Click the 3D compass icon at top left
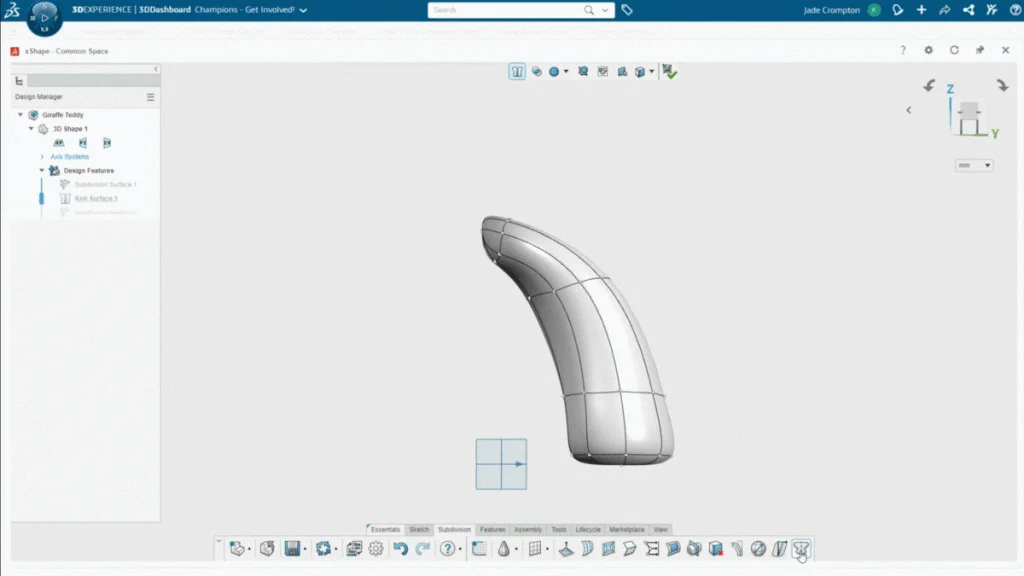 tap(43, 15)
